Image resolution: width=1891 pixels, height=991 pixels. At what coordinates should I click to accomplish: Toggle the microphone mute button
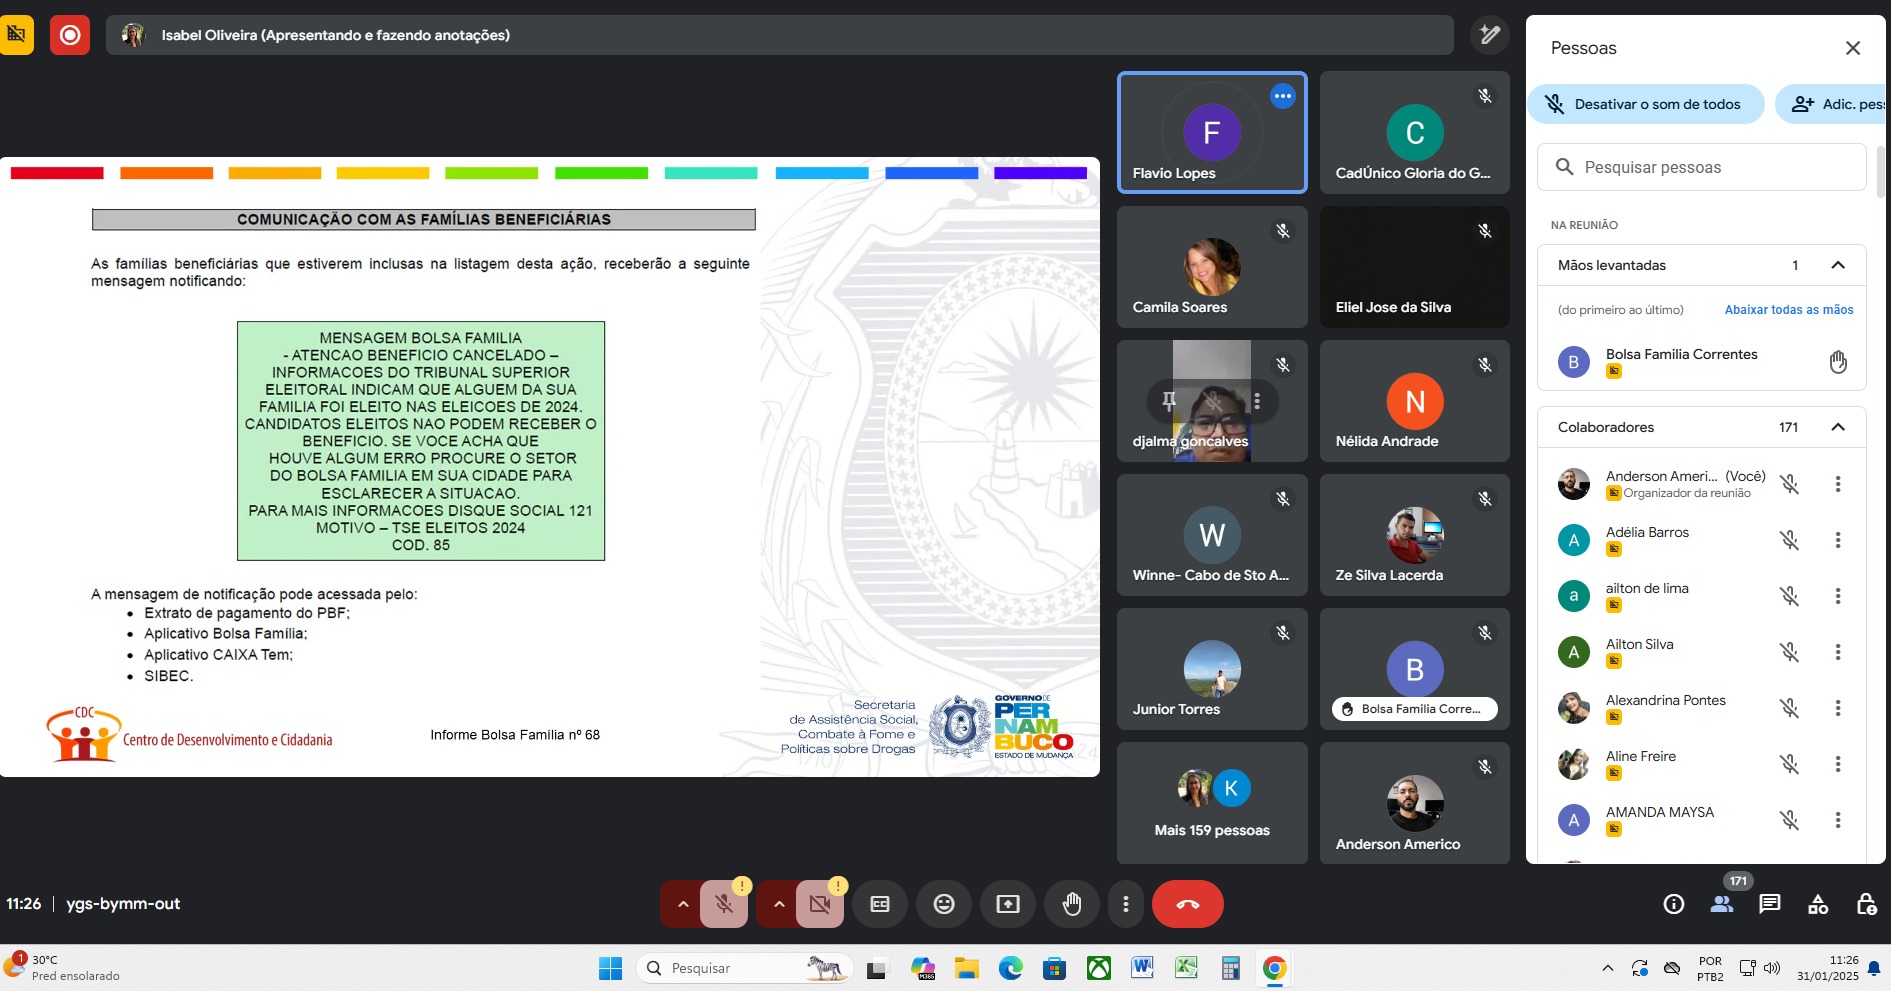pos(724,904)
